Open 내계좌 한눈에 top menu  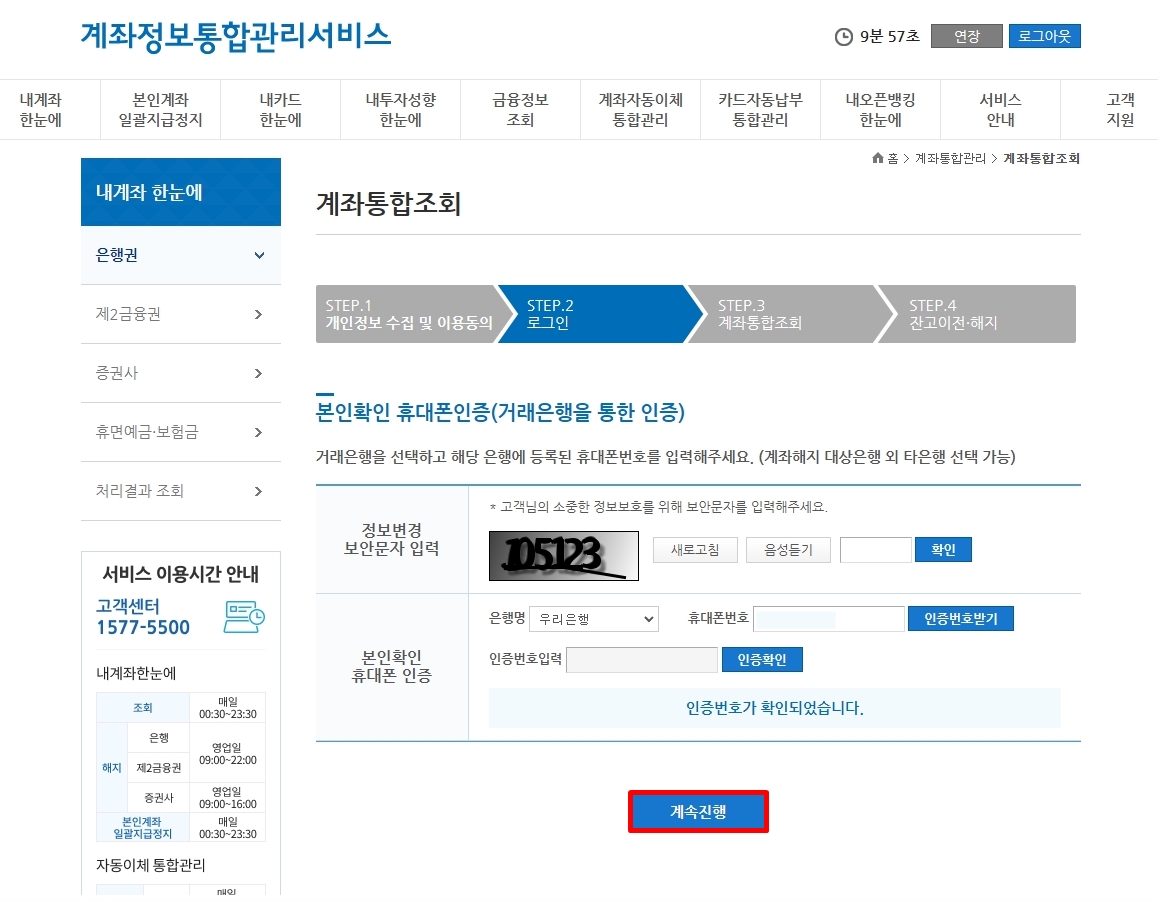click(x=41, y=109)
